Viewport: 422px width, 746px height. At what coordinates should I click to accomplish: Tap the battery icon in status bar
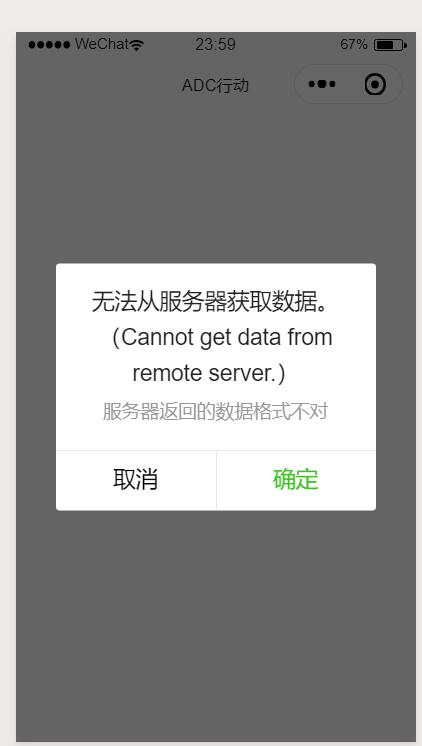coord(390,45)
